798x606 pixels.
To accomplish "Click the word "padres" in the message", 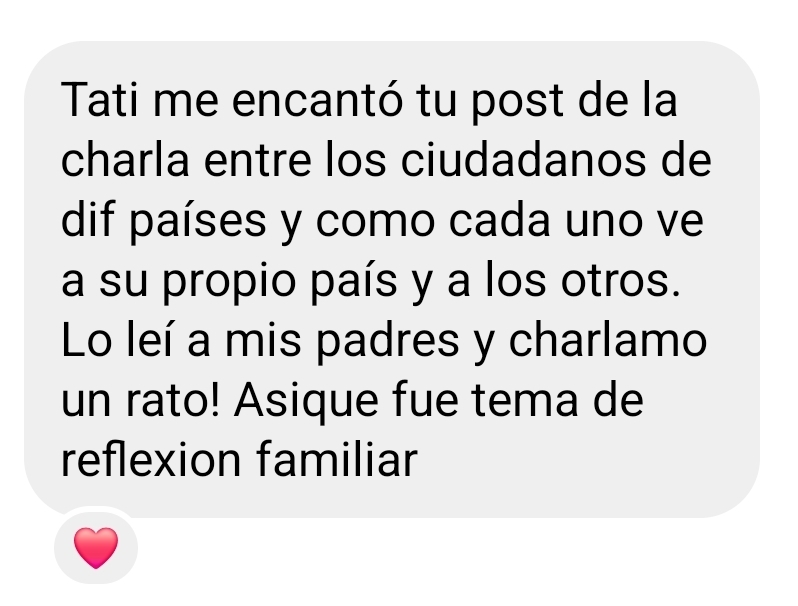I will tap(388, 343).
